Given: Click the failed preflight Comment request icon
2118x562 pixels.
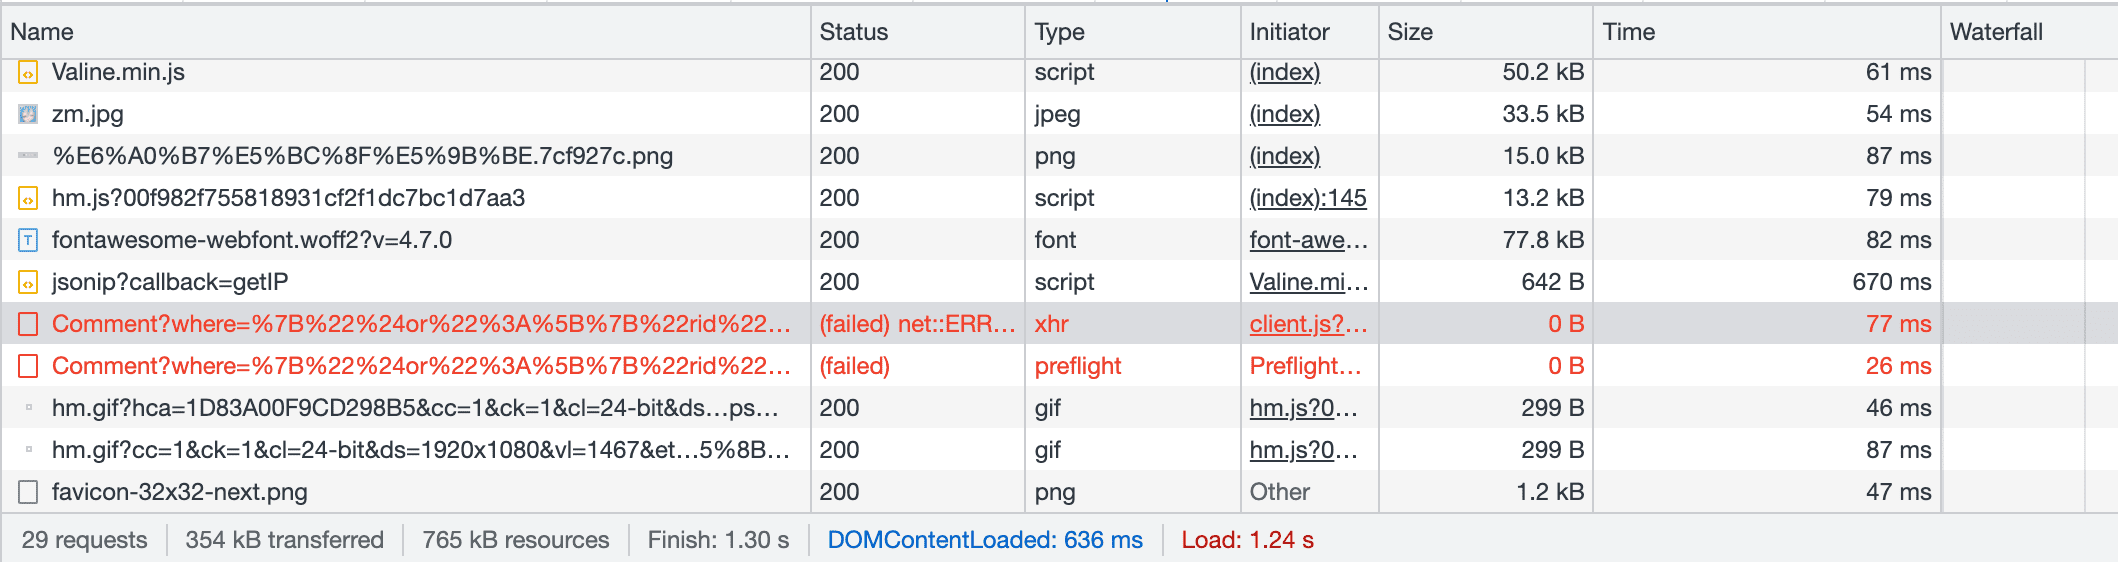Looking at the screenshot, I should click(28, 366).
